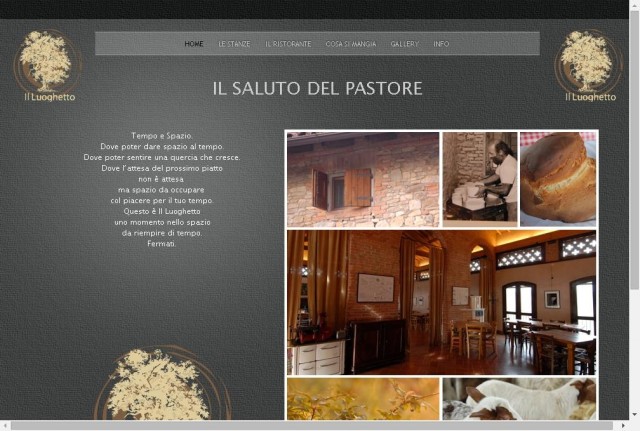640x431 pixels.
Task: Click the large tree emblem at page bottom
Action: tap(162, 383)
